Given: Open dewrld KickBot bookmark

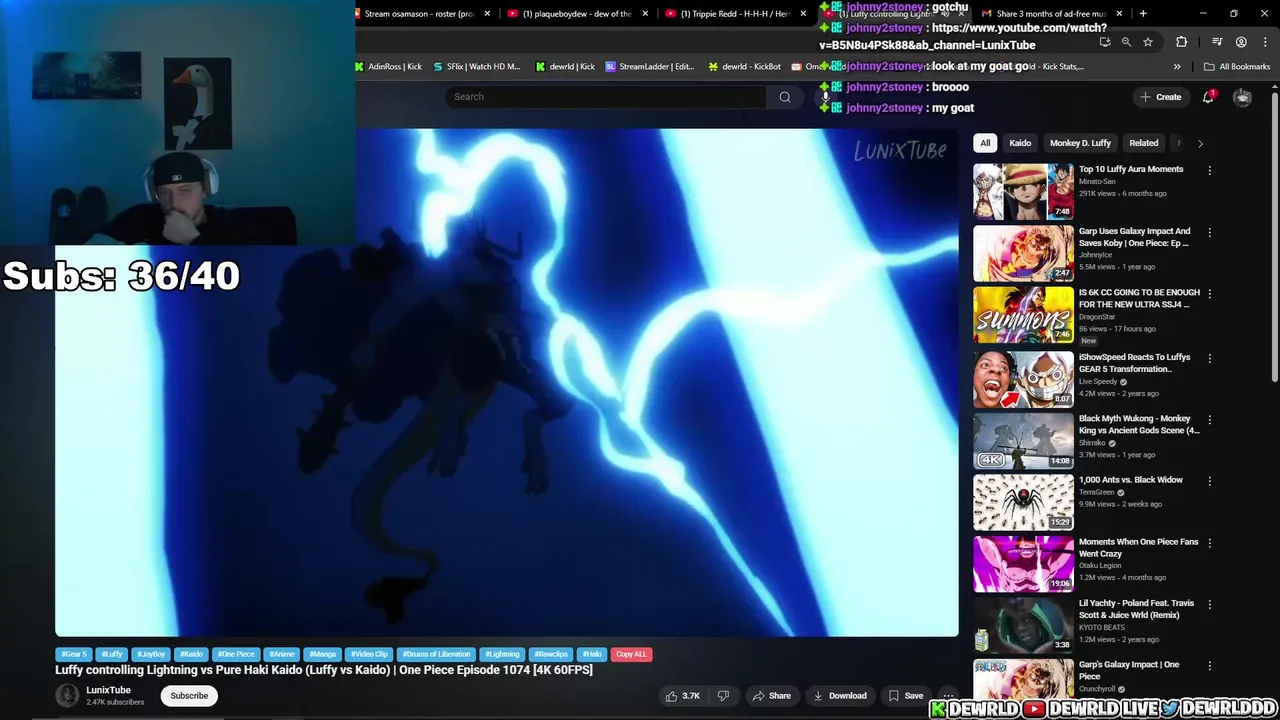Looking at the screenshot, I should (x=744, y=67).
